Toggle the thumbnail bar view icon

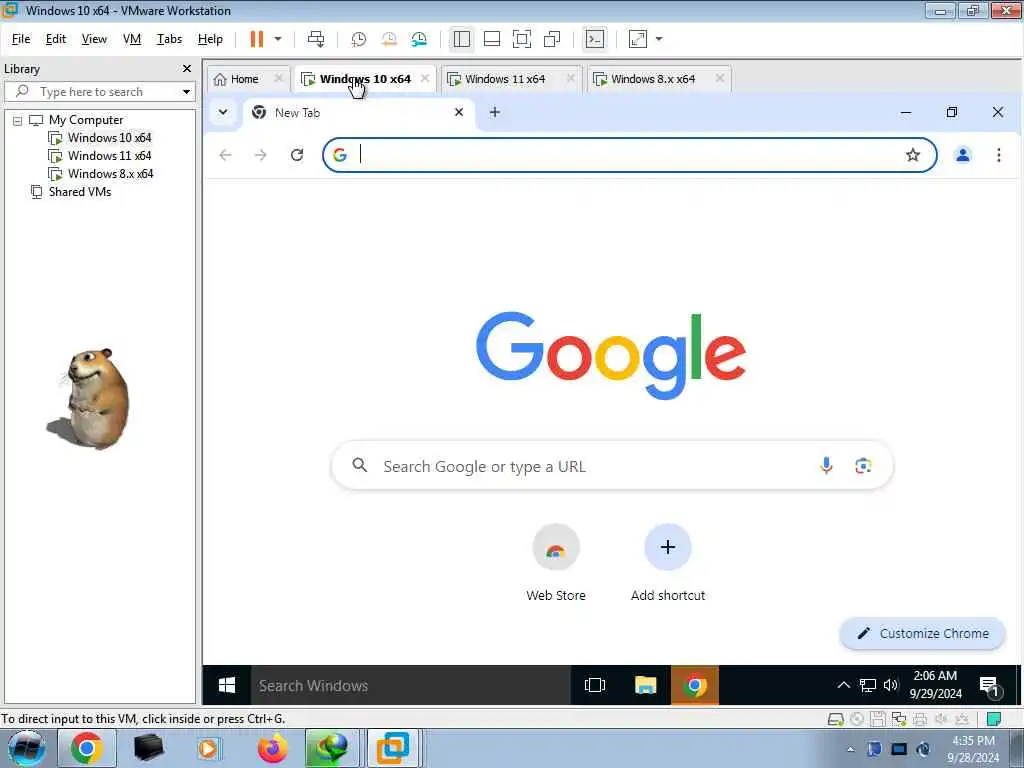492,39
